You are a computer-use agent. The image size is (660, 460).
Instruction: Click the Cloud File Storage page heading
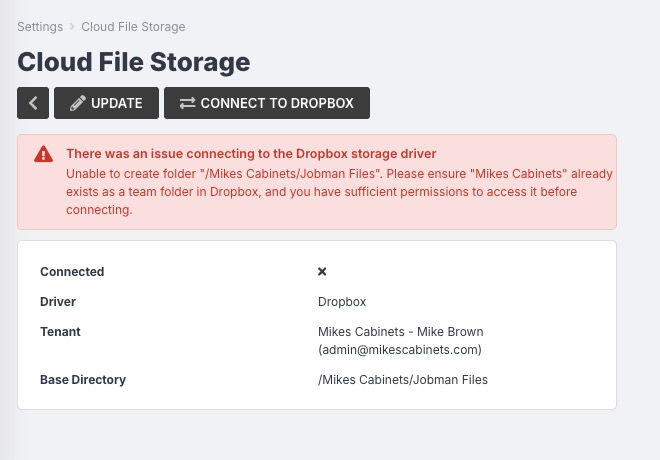click(134, 62)
